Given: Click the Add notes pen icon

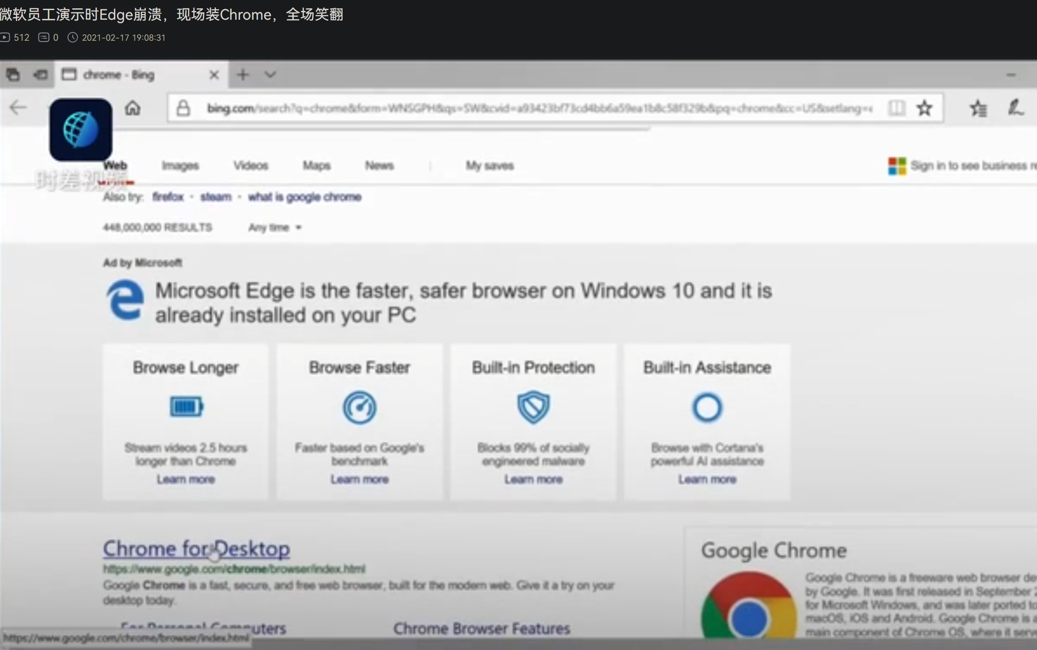Looking at the screenshot, I should (x=1015, y=107).
